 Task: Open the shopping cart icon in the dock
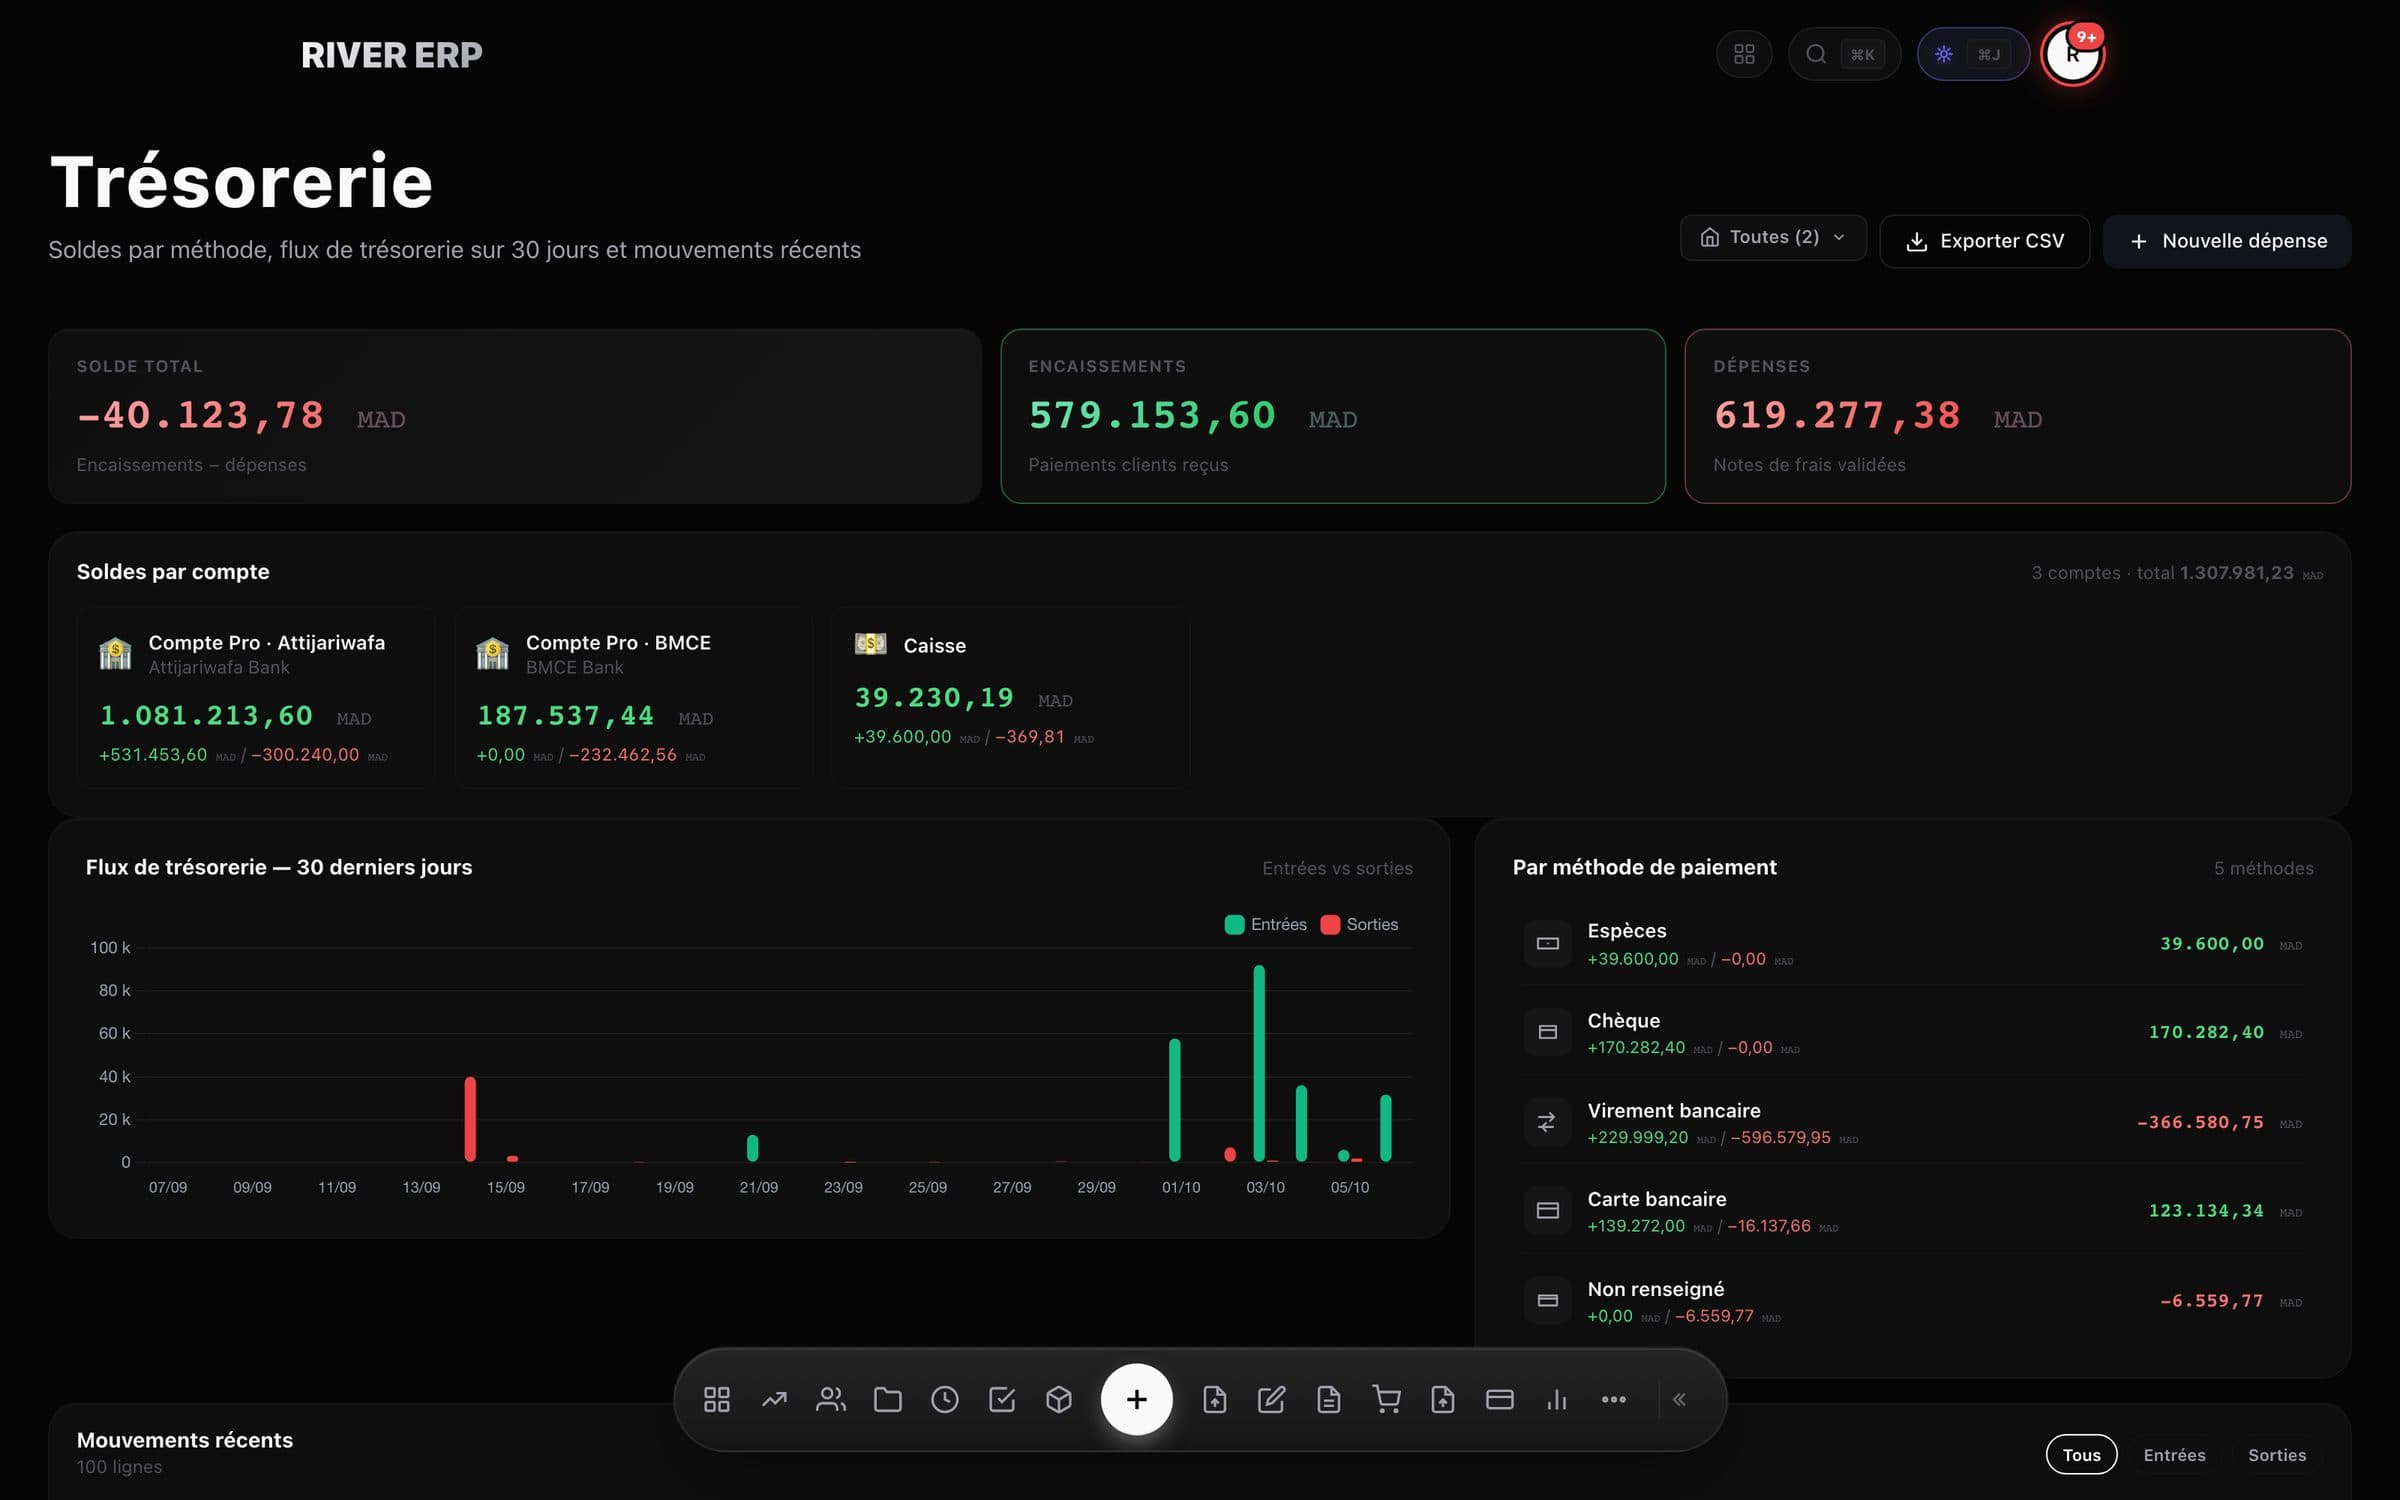tap(1386, 1399)
